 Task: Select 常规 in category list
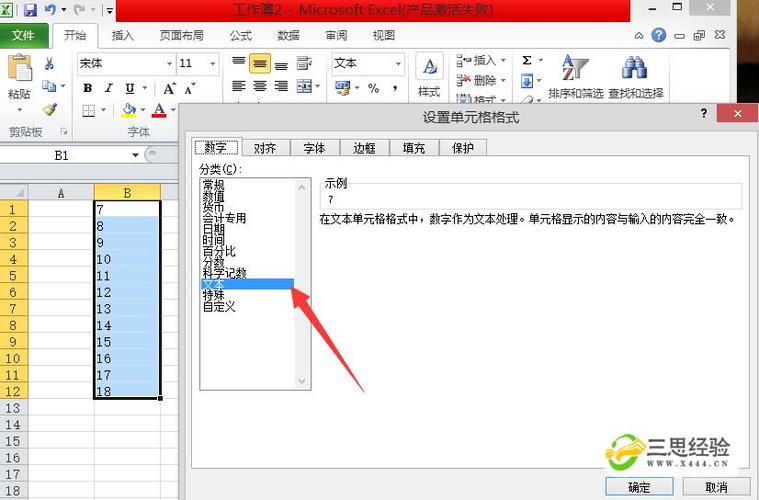click(213, 184)
